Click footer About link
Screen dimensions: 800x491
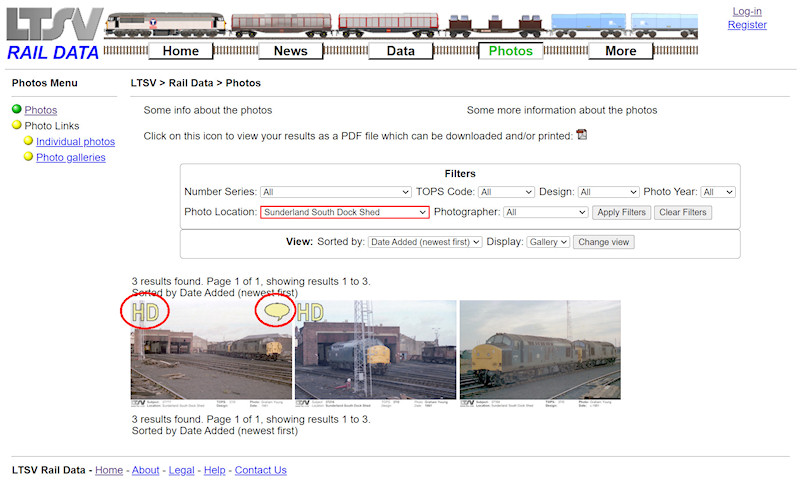(145, 470)
